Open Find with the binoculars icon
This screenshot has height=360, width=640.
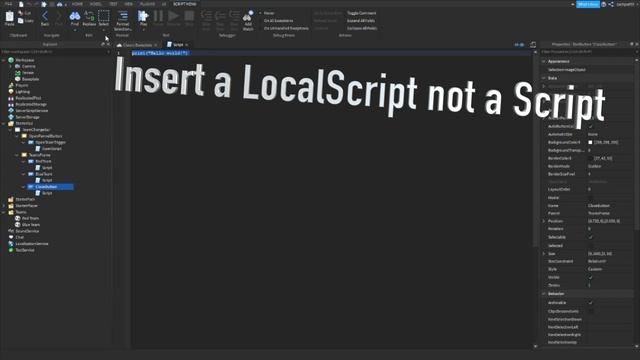click(x=75, y=16)
